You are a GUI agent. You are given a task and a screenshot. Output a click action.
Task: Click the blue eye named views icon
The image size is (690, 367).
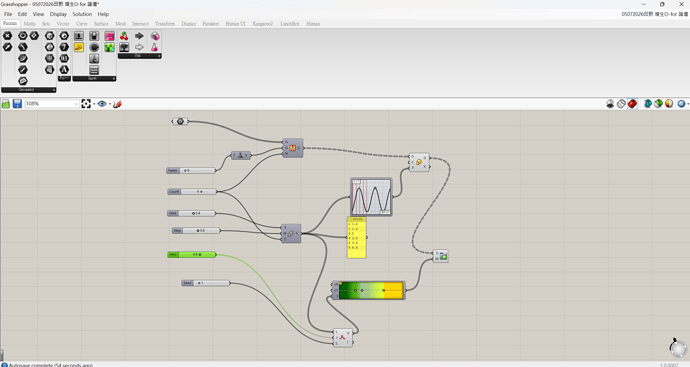(x=102, y=104)
